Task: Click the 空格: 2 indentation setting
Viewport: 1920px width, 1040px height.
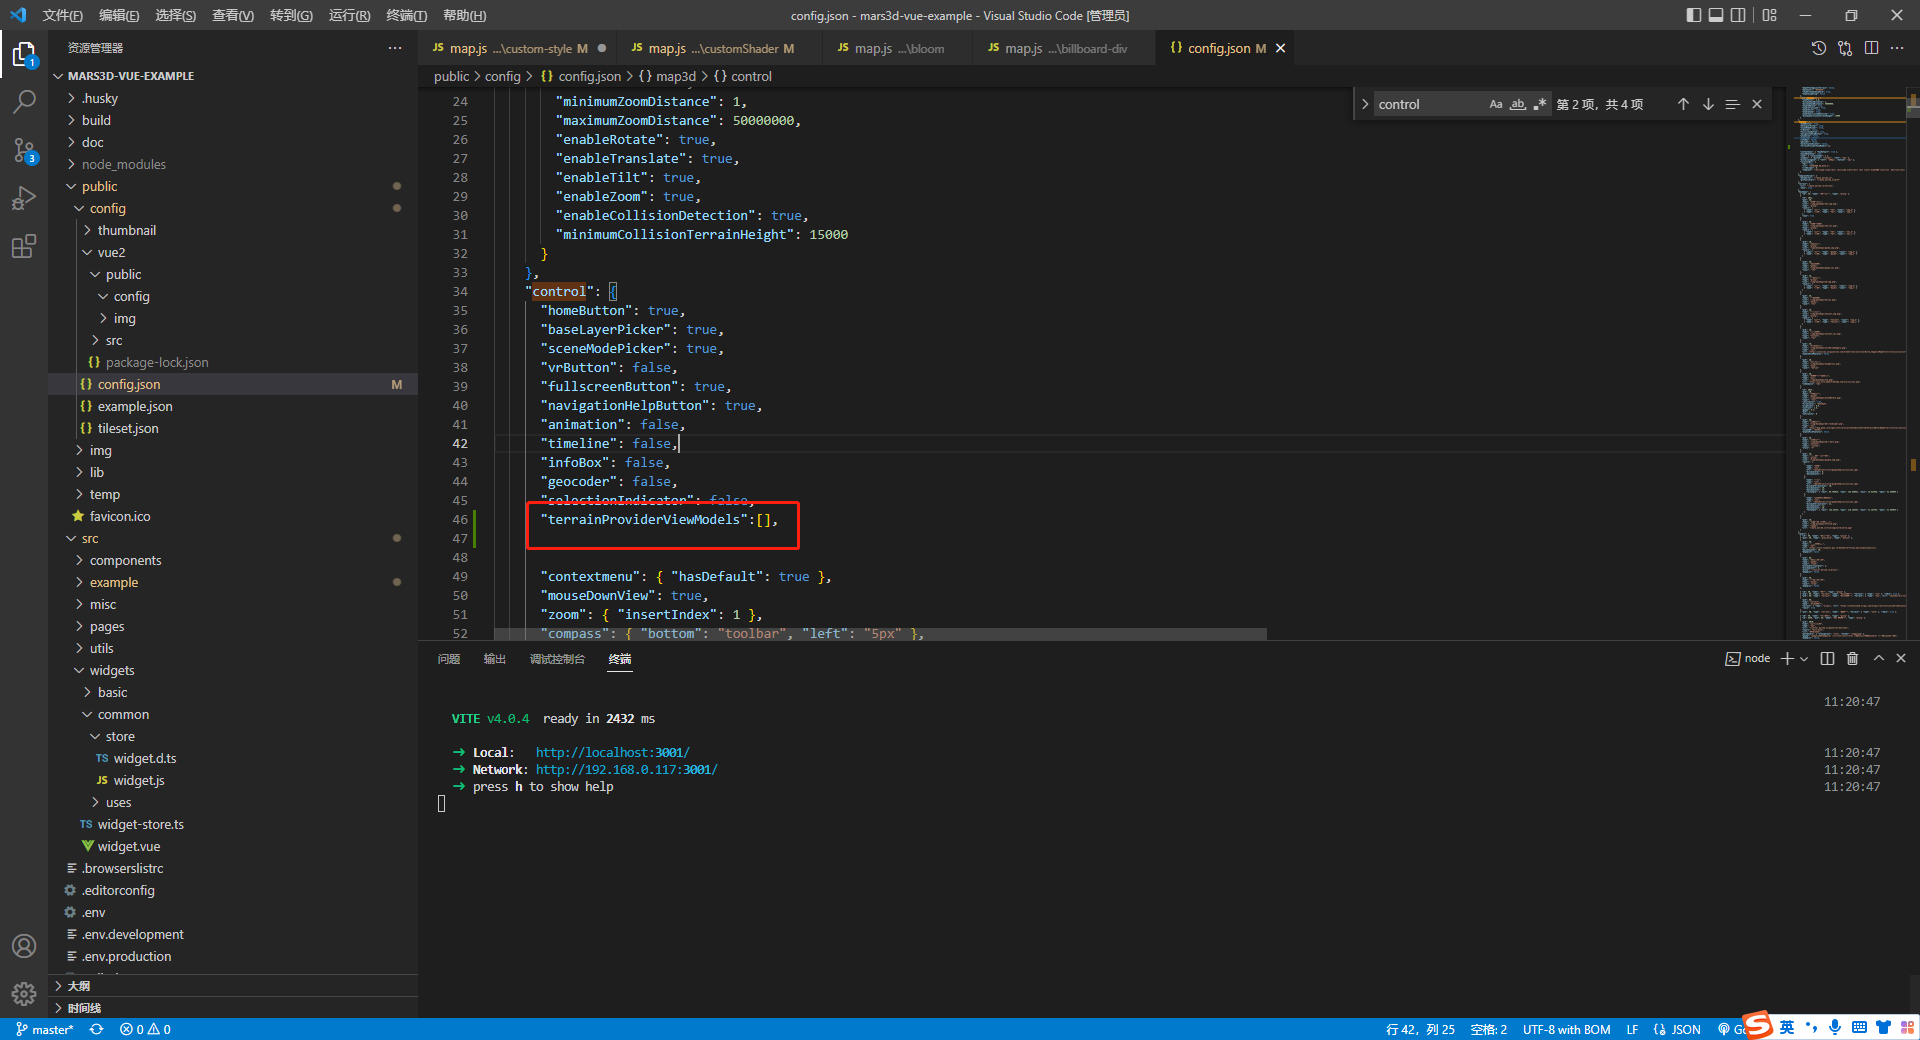Action: click(x=1488, y=1029)
